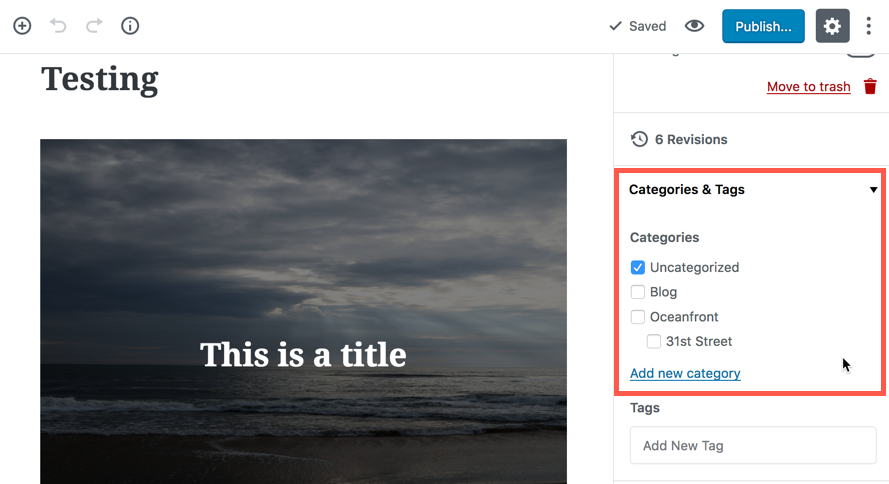Enable the Oceanfront category checkbox
The height and width of the screenshot is (484, 889).
638,317
